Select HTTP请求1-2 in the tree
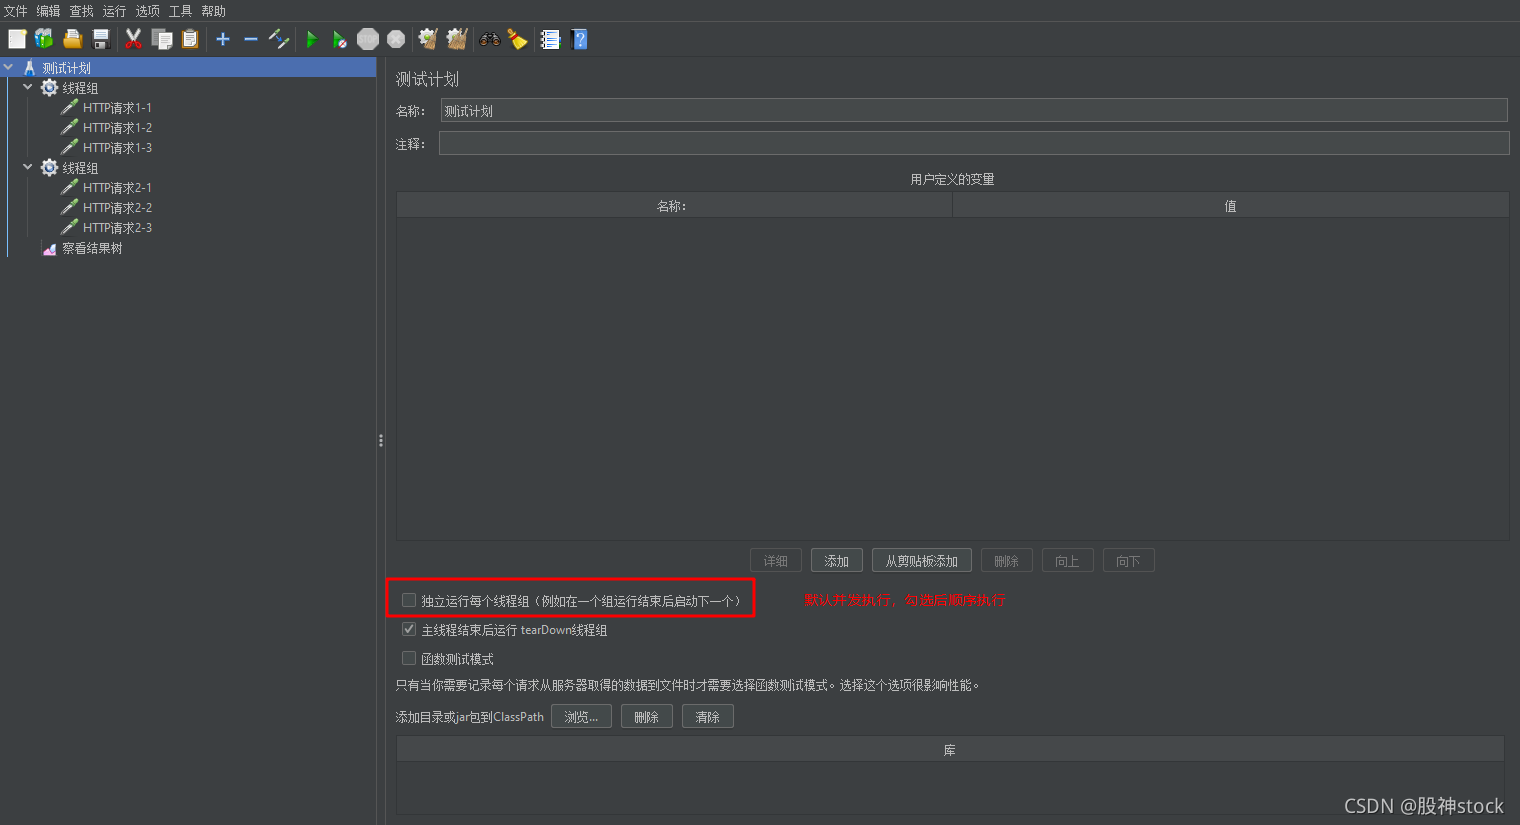The image size is (1520, 825). tap(117, 128)
